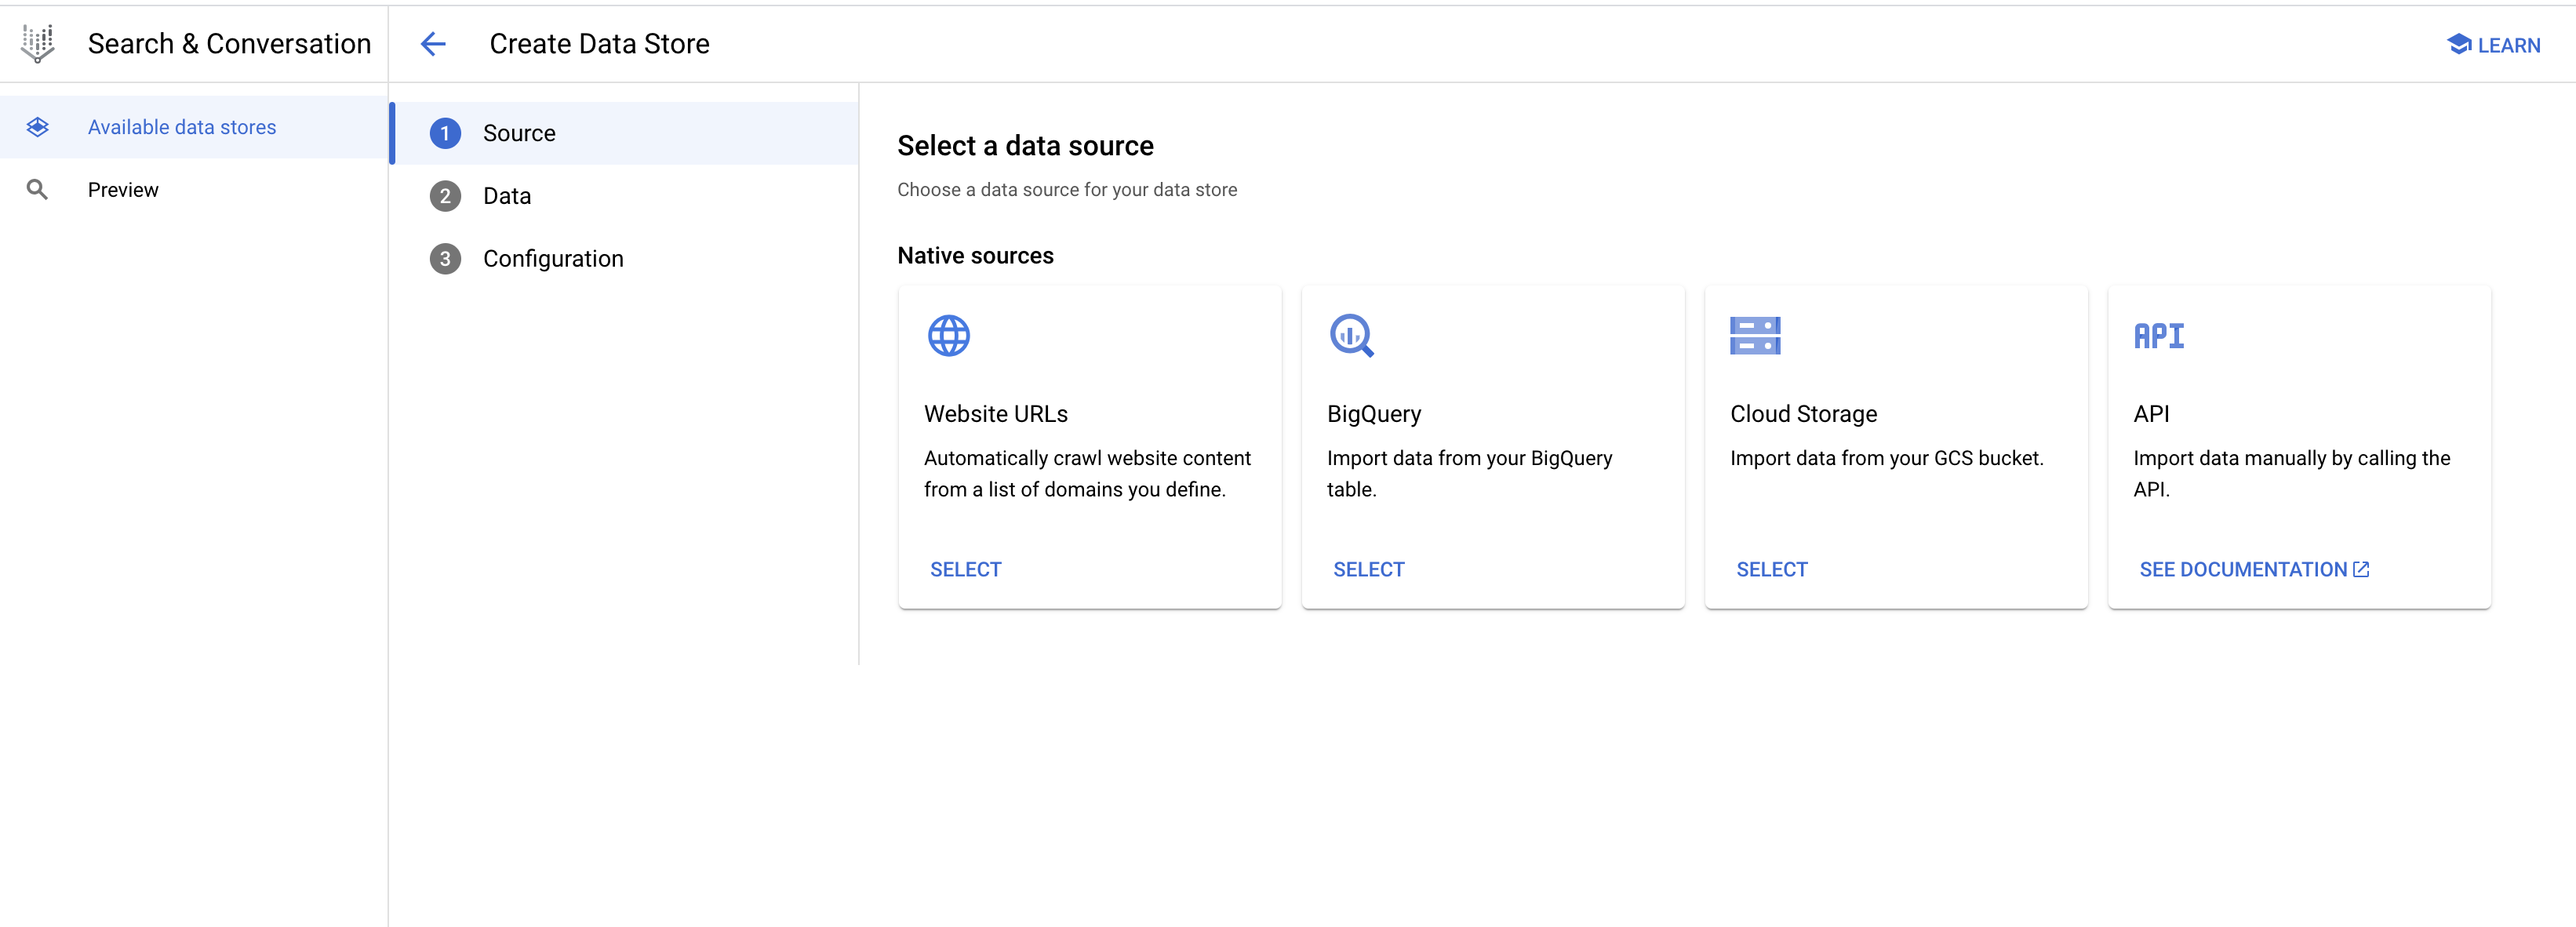
Task: Click step number 3 circle
Action: (x=445, y=259)
